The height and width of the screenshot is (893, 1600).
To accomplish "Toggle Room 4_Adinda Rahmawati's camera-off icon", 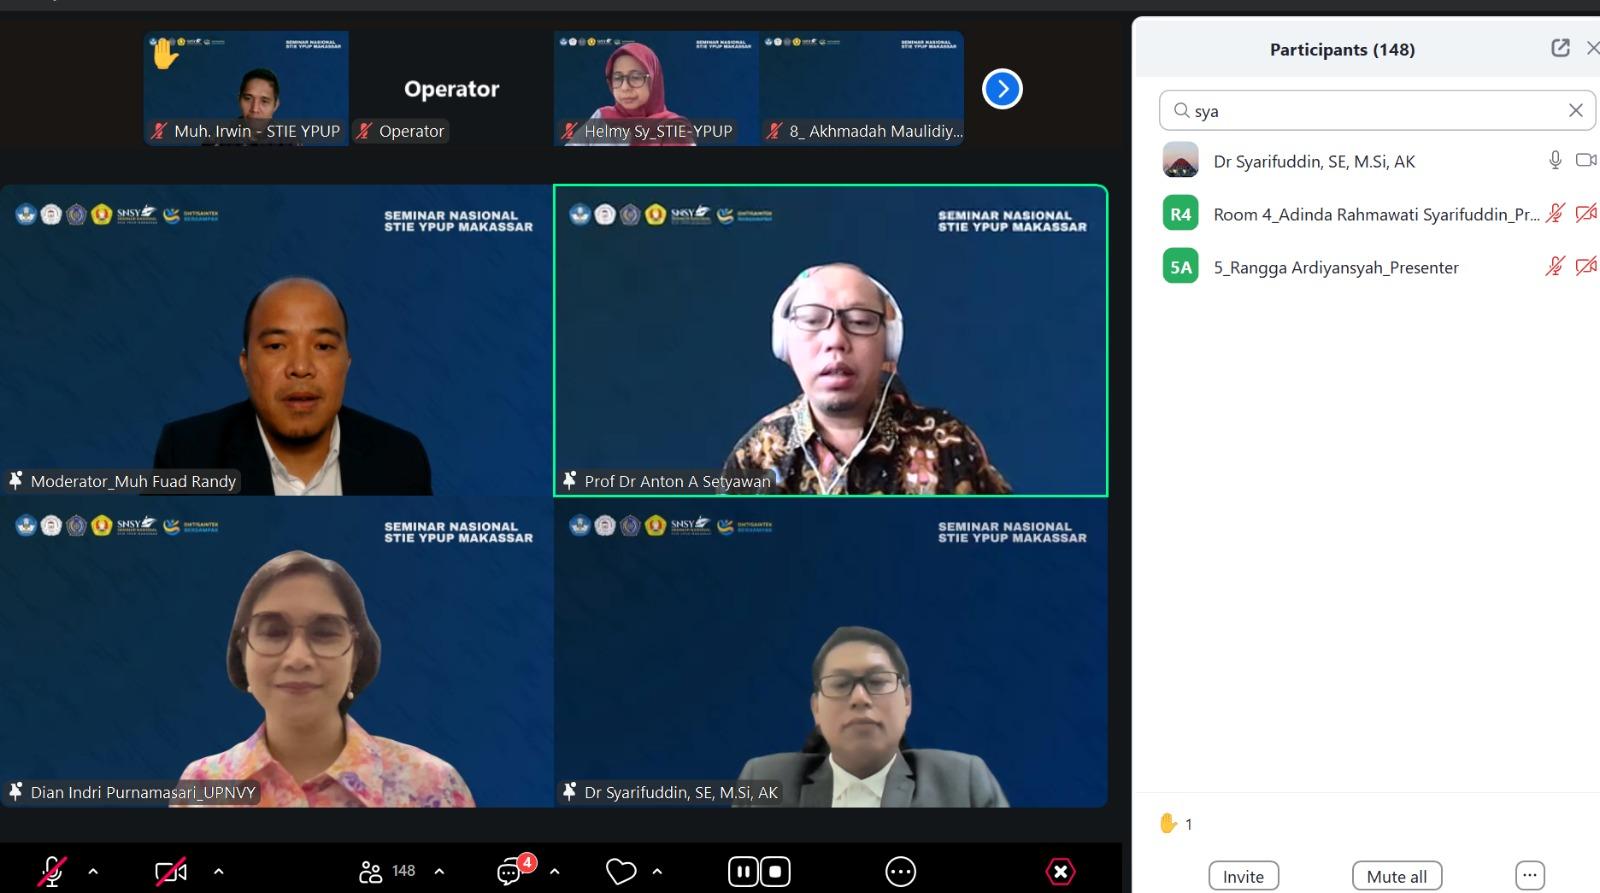I will [1586, 213].
